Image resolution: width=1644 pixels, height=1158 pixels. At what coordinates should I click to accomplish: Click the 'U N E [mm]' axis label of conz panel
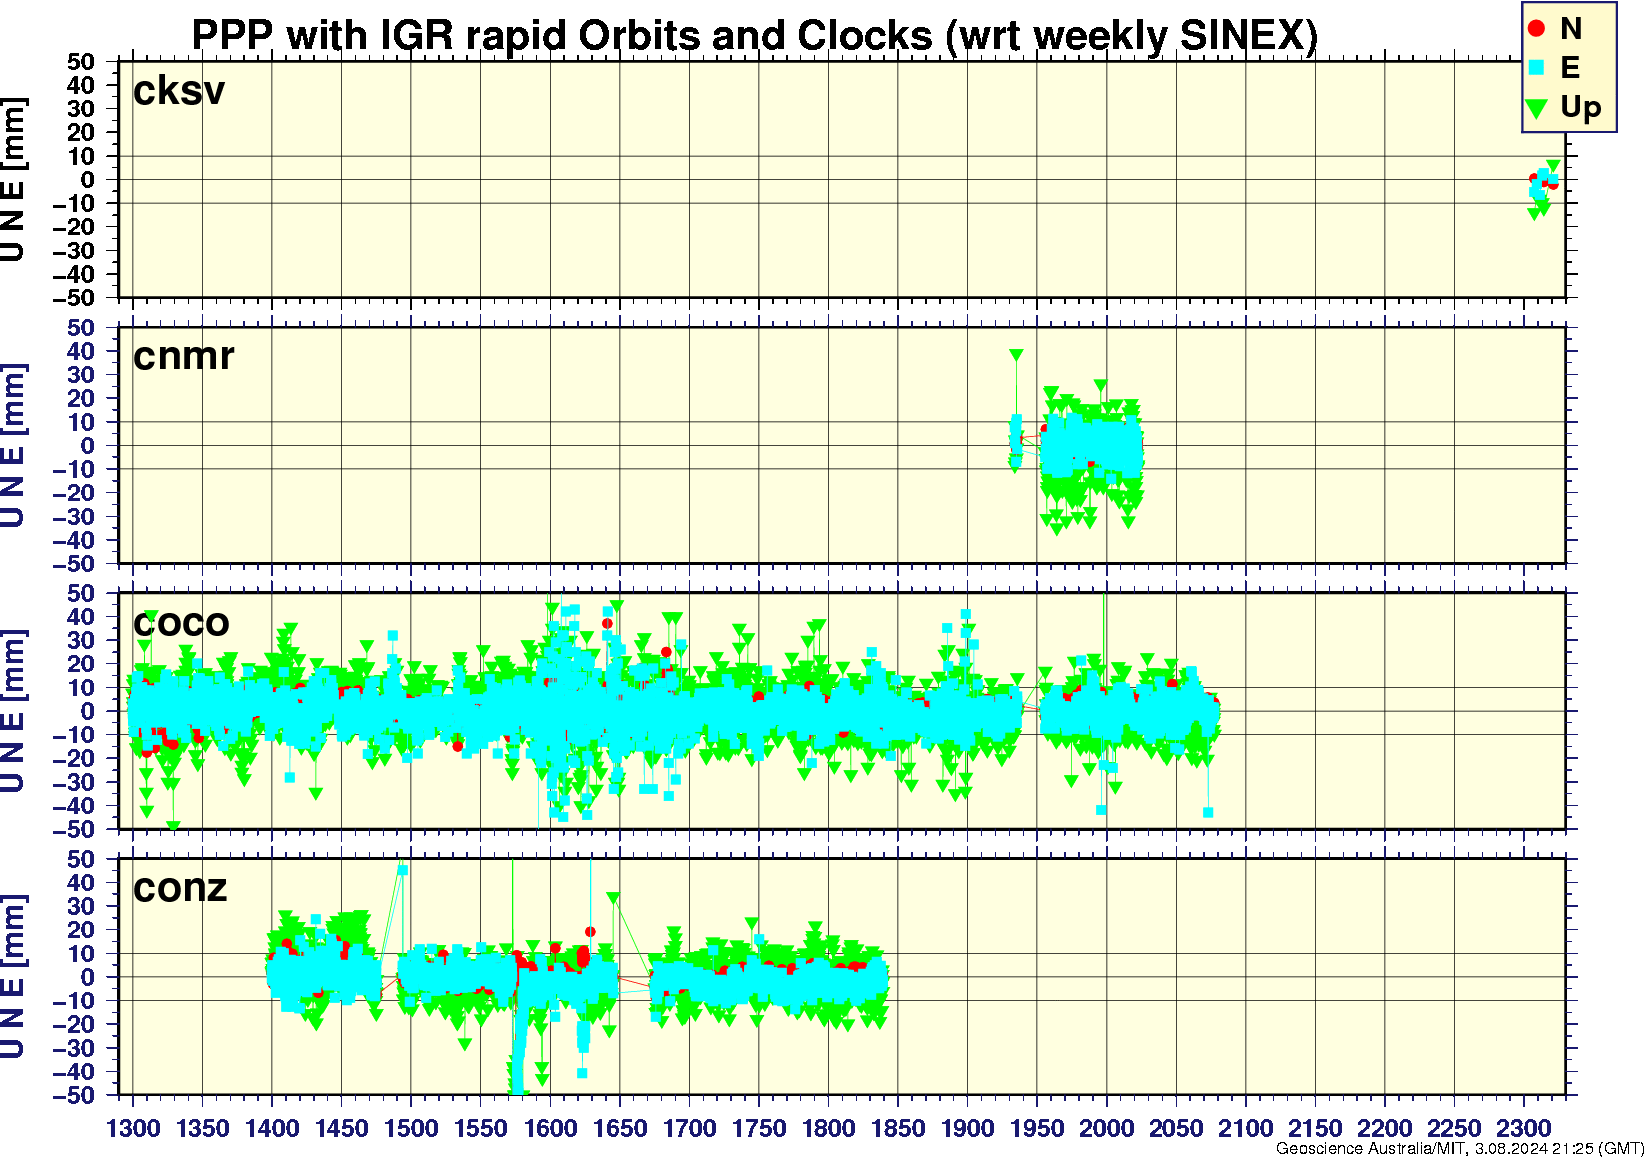[x=13, y=977]
